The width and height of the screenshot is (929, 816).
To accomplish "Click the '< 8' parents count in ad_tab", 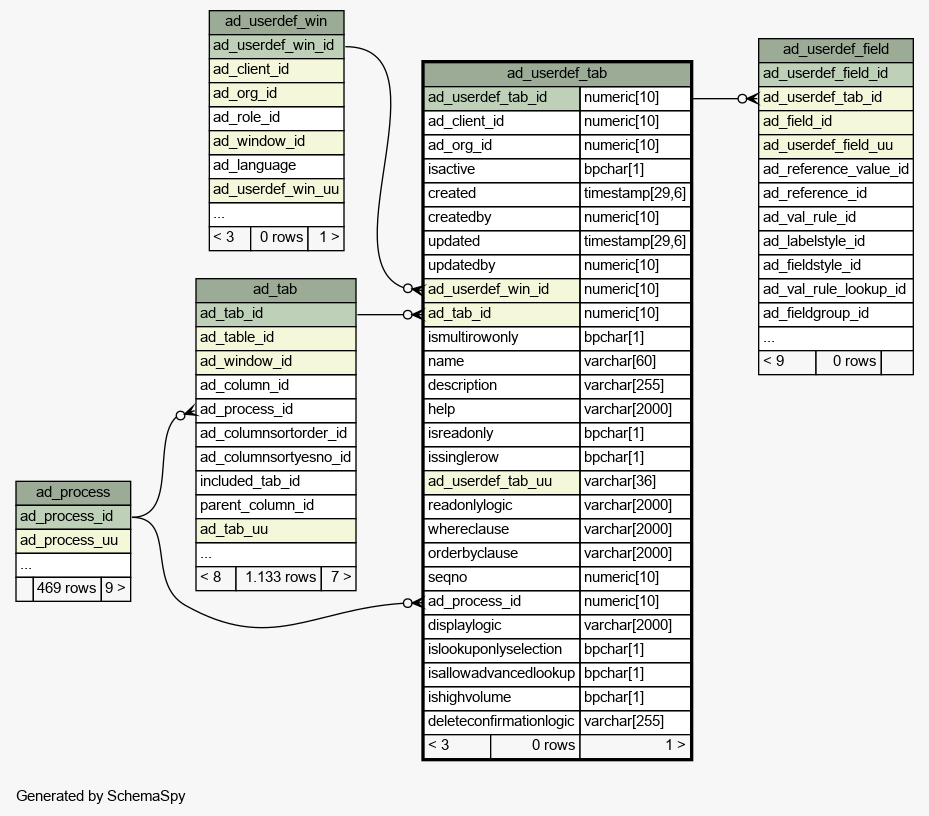I will coord(215,577).
